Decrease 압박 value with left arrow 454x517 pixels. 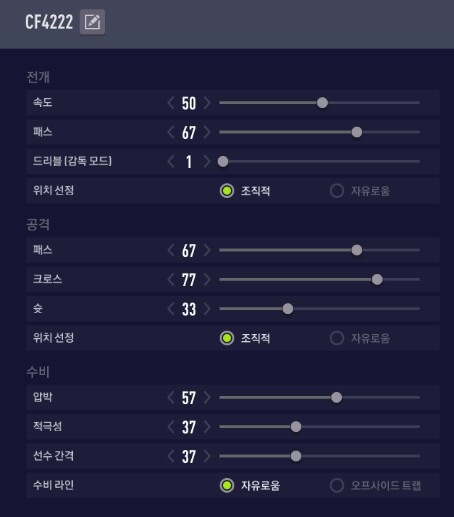(x=171, y=397)
